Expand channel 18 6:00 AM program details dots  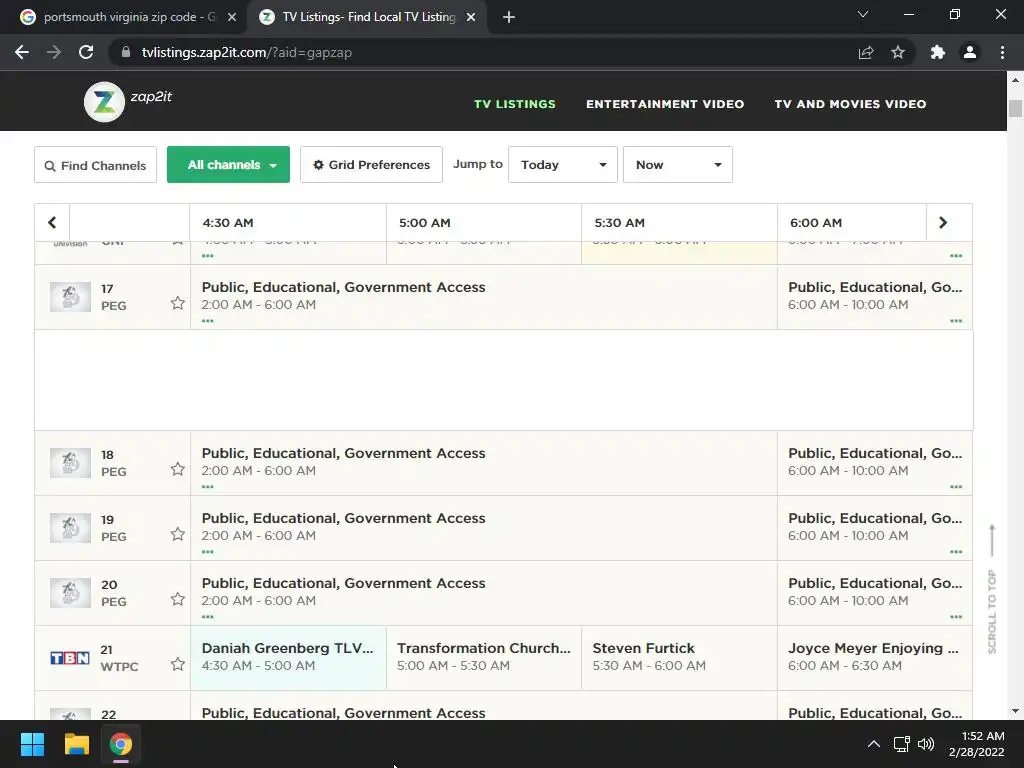[956, 487]
